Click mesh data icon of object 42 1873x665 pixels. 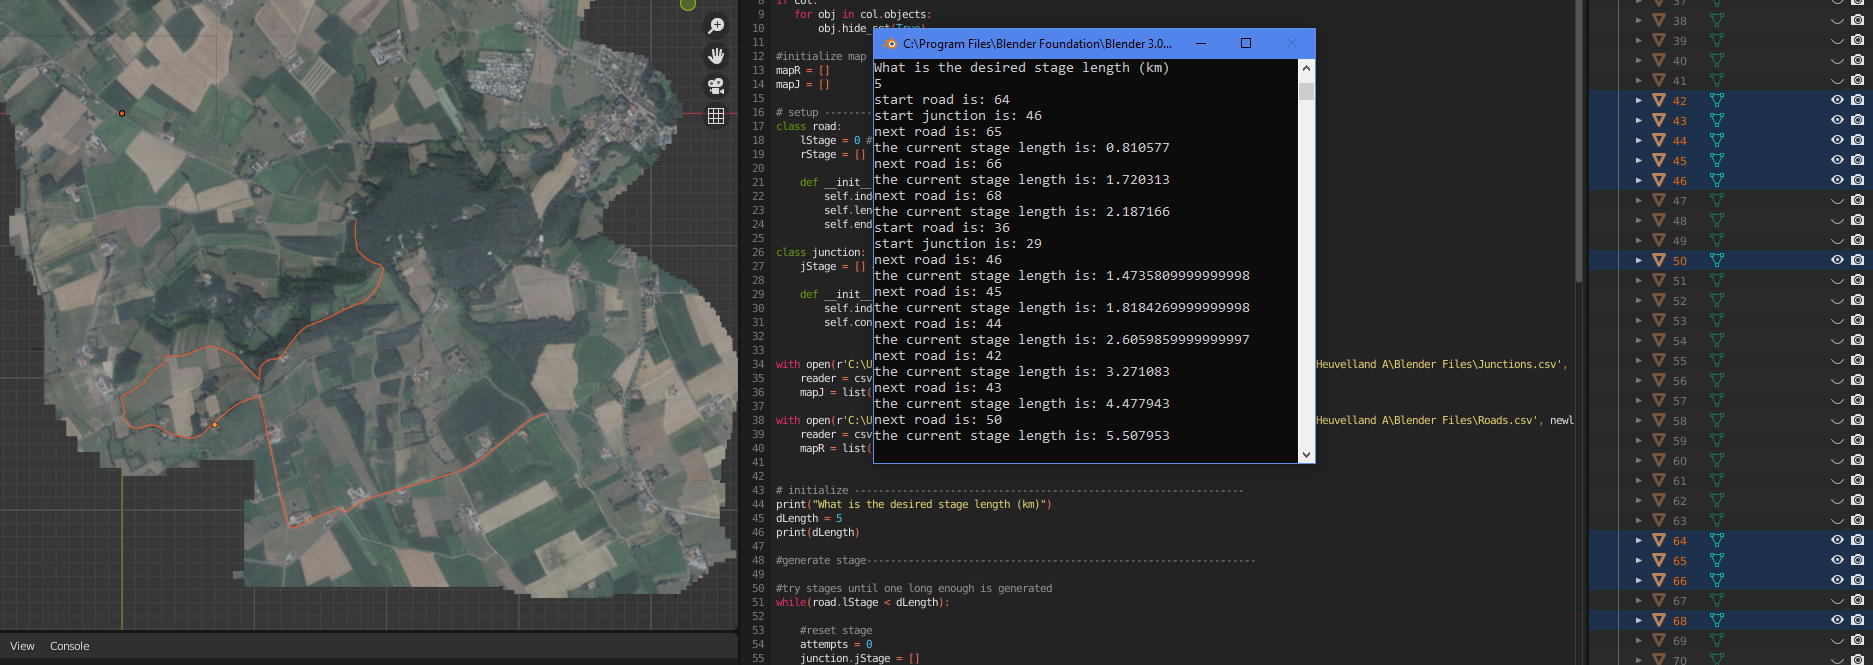1716,100
